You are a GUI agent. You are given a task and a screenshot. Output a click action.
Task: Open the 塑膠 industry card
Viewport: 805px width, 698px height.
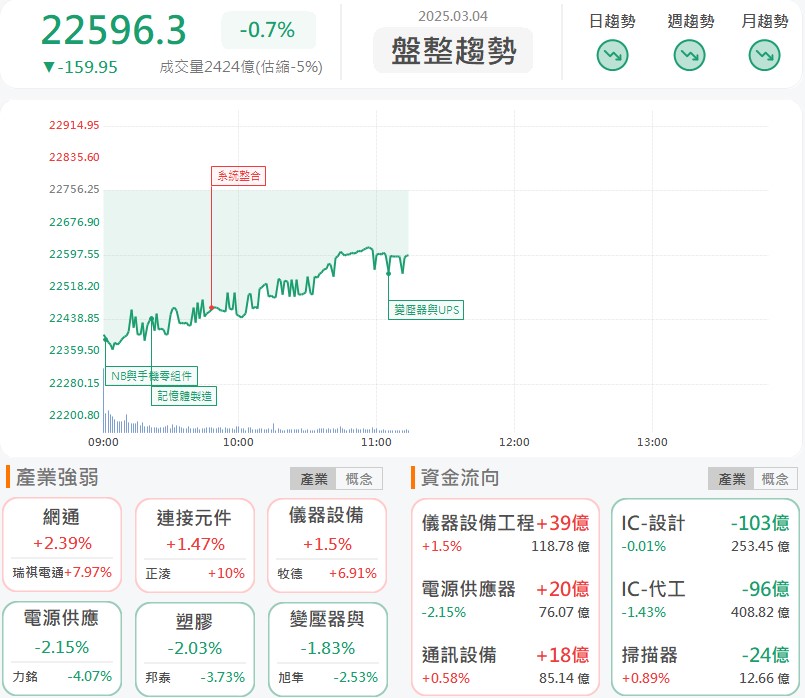click(x=195, y=649)
